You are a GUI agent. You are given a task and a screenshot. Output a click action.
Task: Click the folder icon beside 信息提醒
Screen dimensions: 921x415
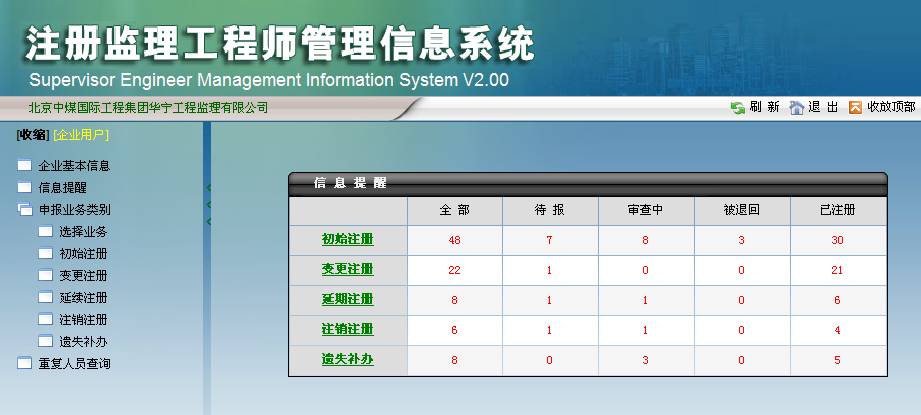24,188
